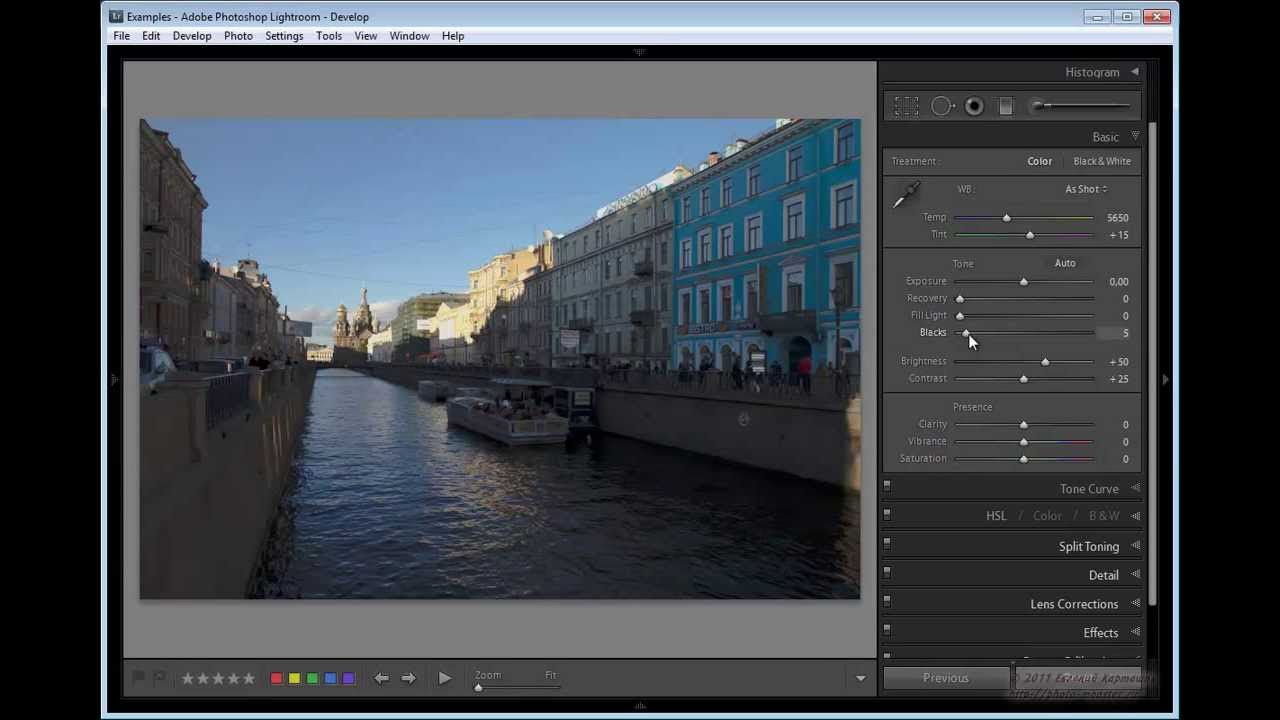Collapse the Histogram panel
The image size is (1280, 720).
pos(1134,72)
